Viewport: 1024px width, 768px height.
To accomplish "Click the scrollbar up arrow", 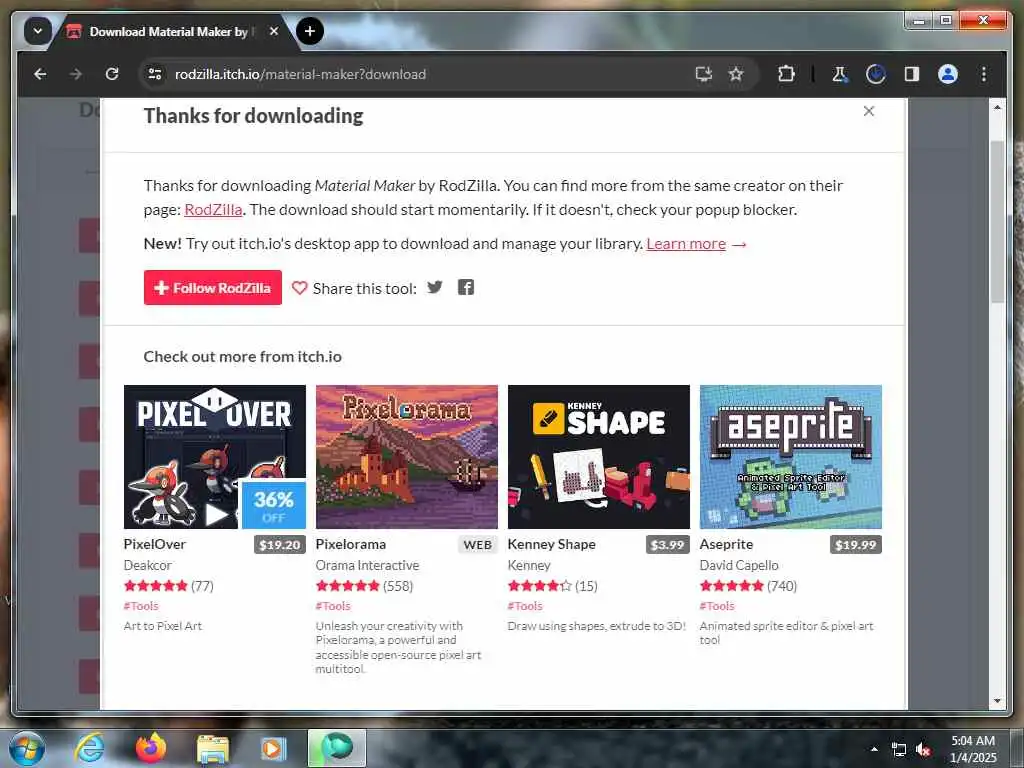I will tap(997, 106).
